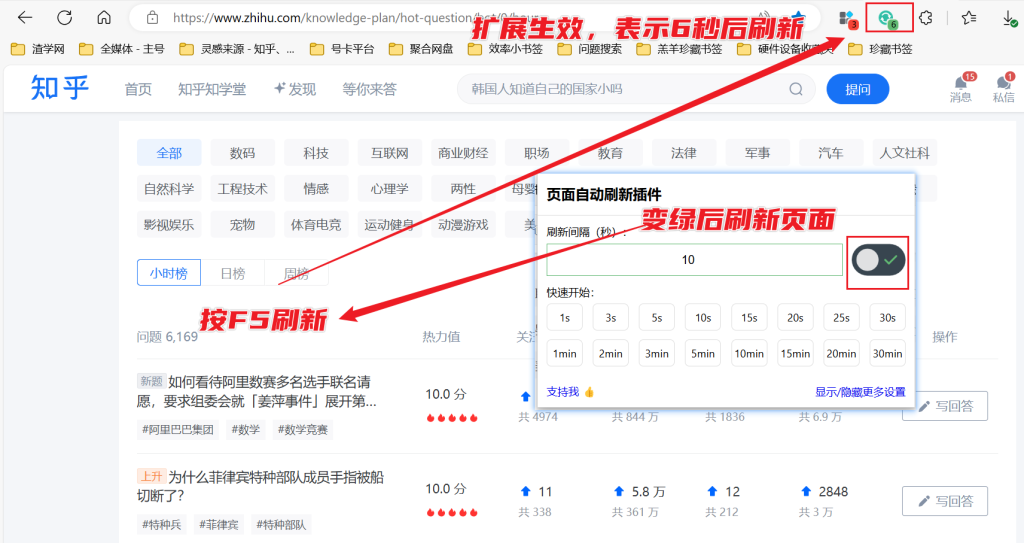Click 写回答 for the 菲律宾 question
1024x543 pixels.
pos(945,501)
